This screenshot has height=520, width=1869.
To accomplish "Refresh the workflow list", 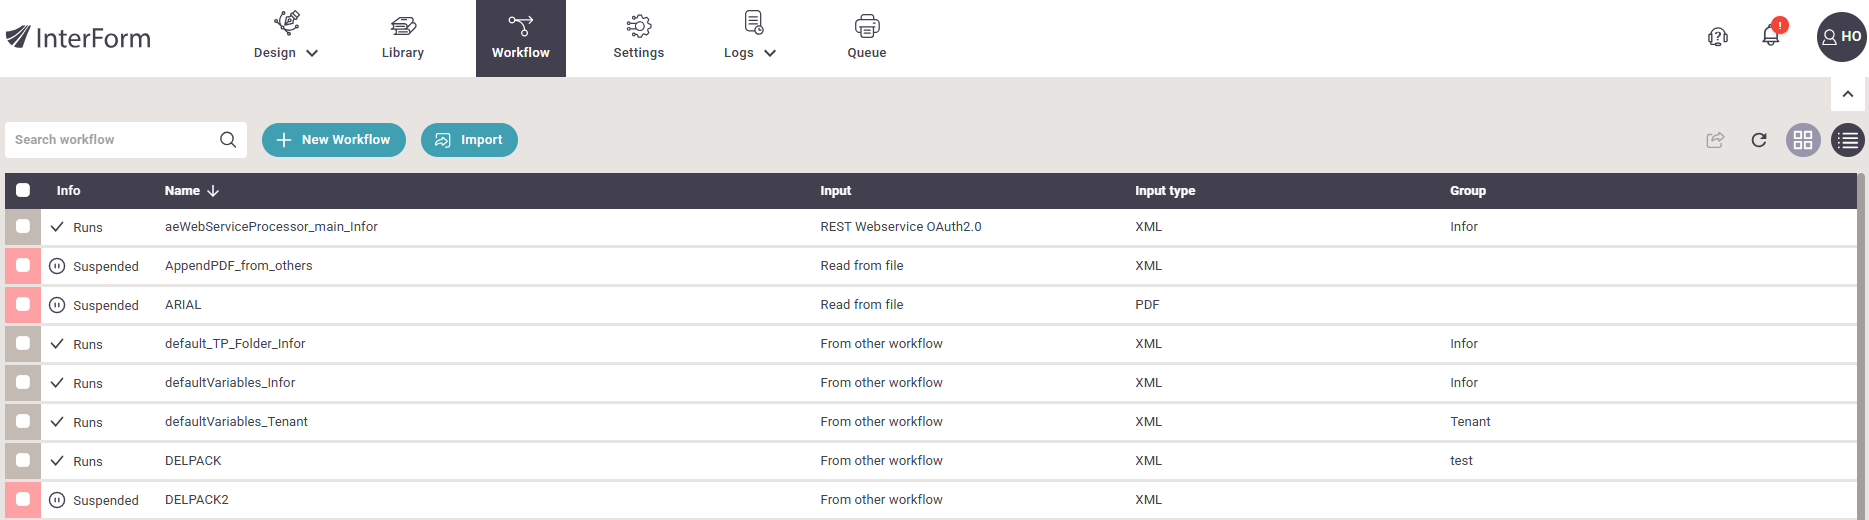I will click(x=1759, y=140).
